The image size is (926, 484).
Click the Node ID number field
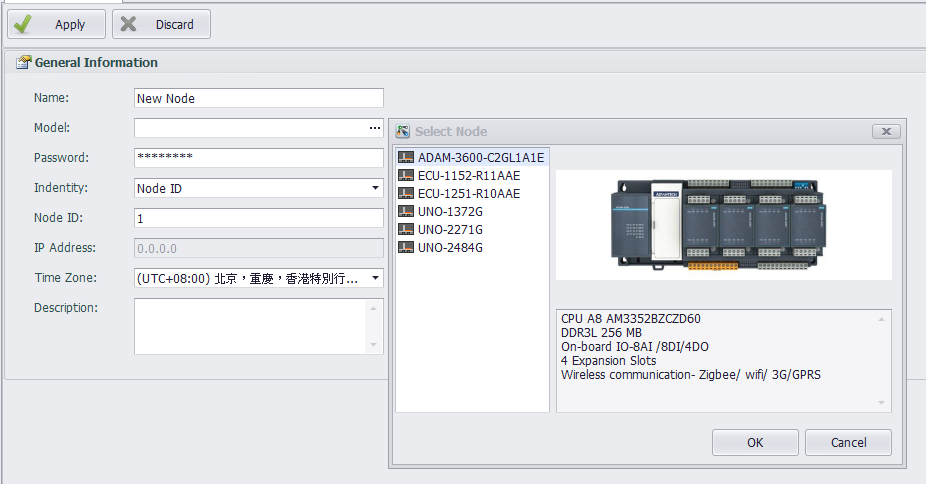pos(258,218)
